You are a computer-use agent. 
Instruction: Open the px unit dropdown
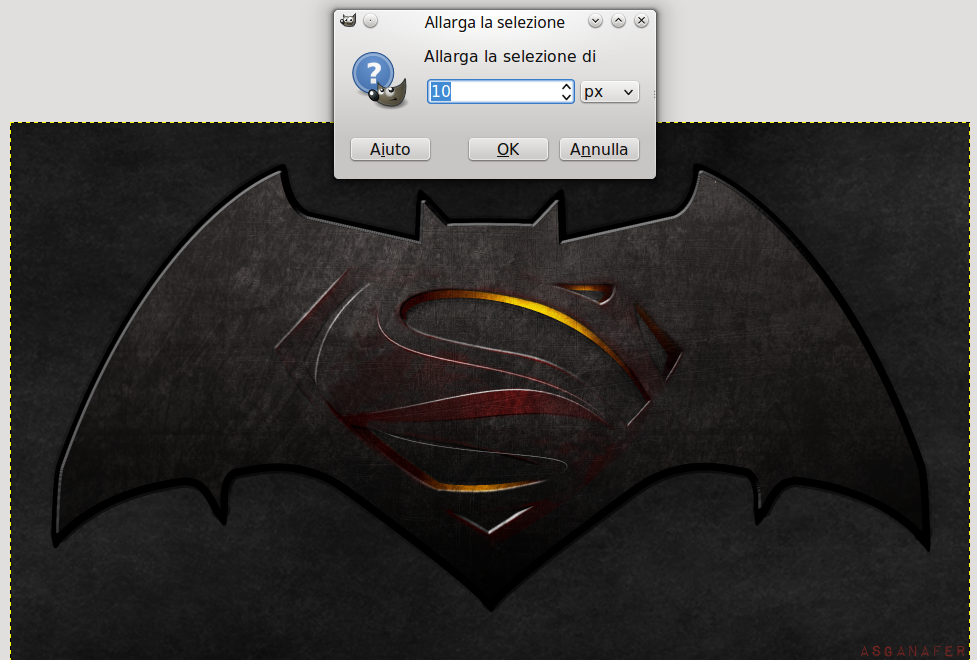pyautogui.click(x=609, y=92)
